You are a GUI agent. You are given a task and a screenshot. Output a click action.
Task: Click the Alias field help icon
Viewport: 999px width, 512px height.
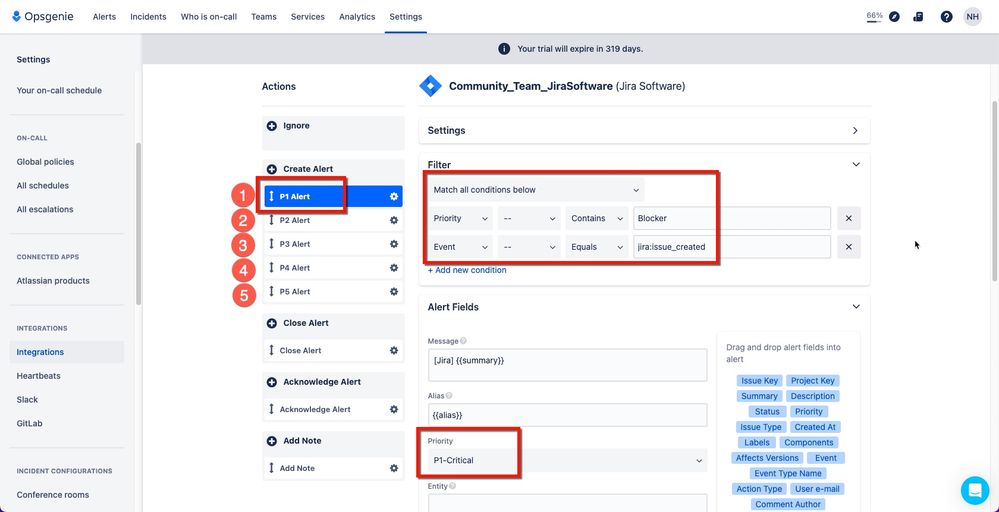(449, 396)
